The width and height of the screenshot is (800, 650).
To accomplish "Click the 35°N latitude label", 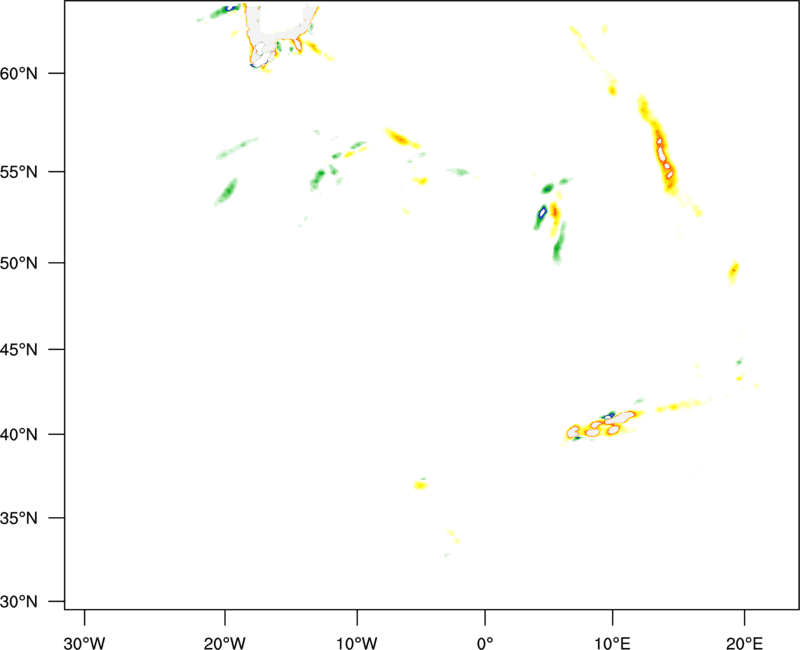I will pos(19,518).
